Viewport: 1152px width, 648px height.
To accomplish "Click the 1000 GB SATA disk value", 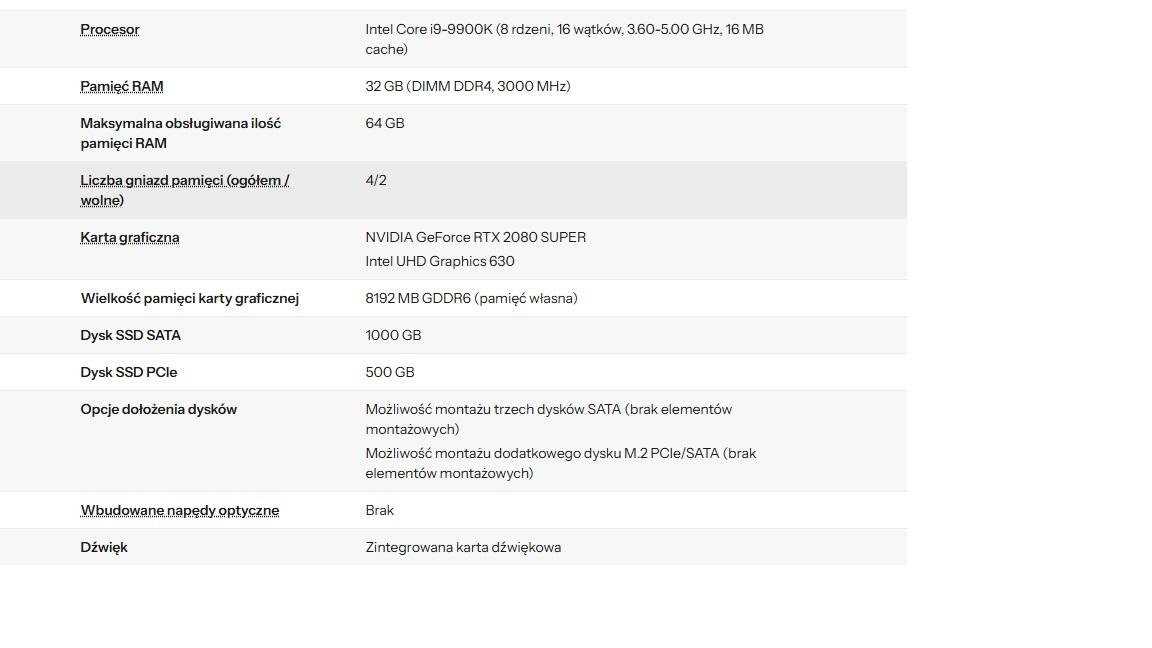I will pos(393,335).
